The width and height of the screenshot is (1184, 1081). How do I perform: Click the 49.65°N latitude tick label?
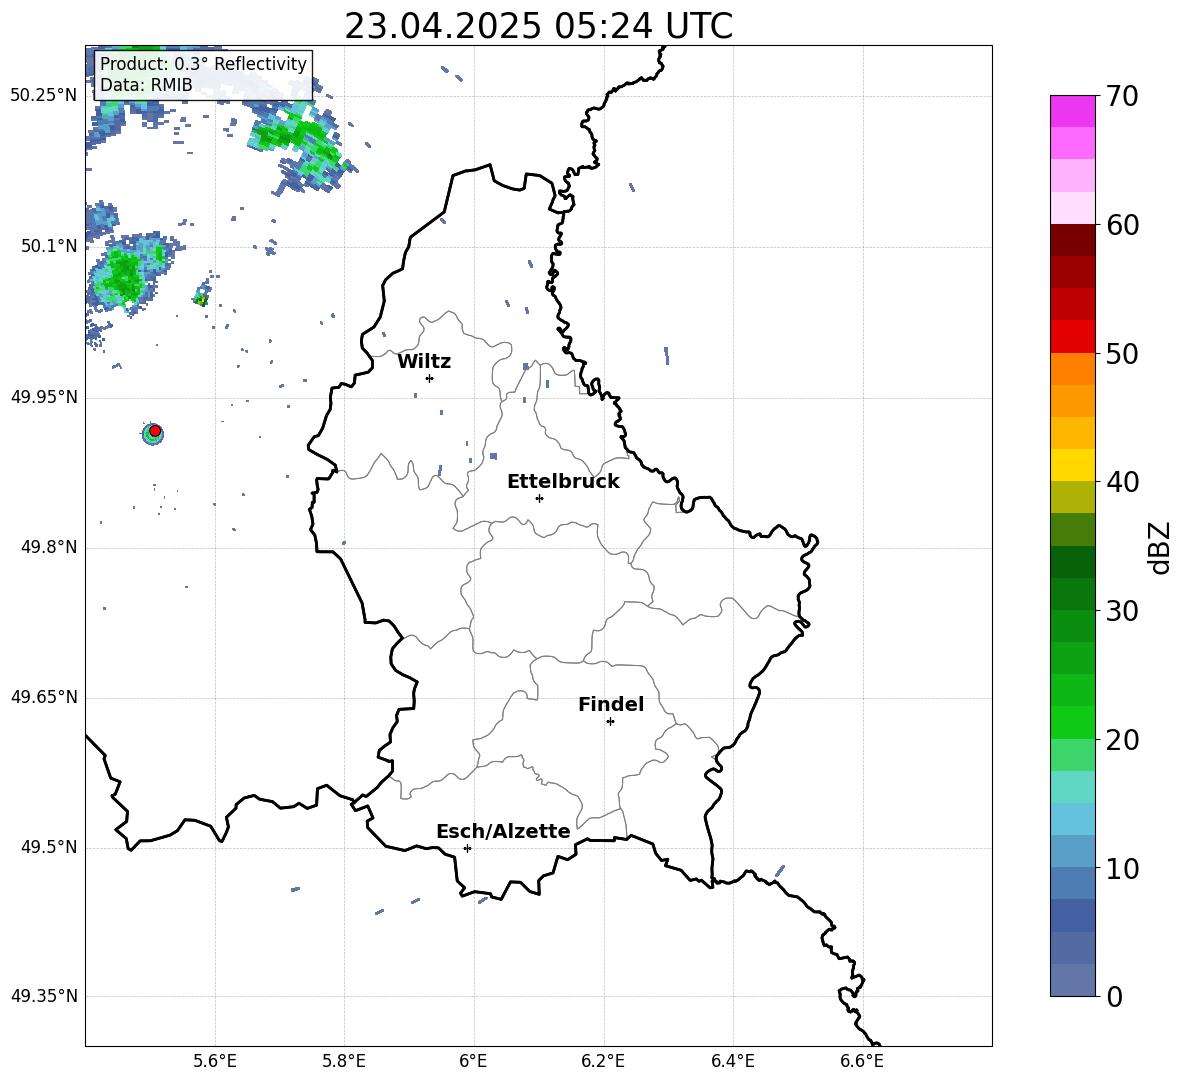click(44, 697)
